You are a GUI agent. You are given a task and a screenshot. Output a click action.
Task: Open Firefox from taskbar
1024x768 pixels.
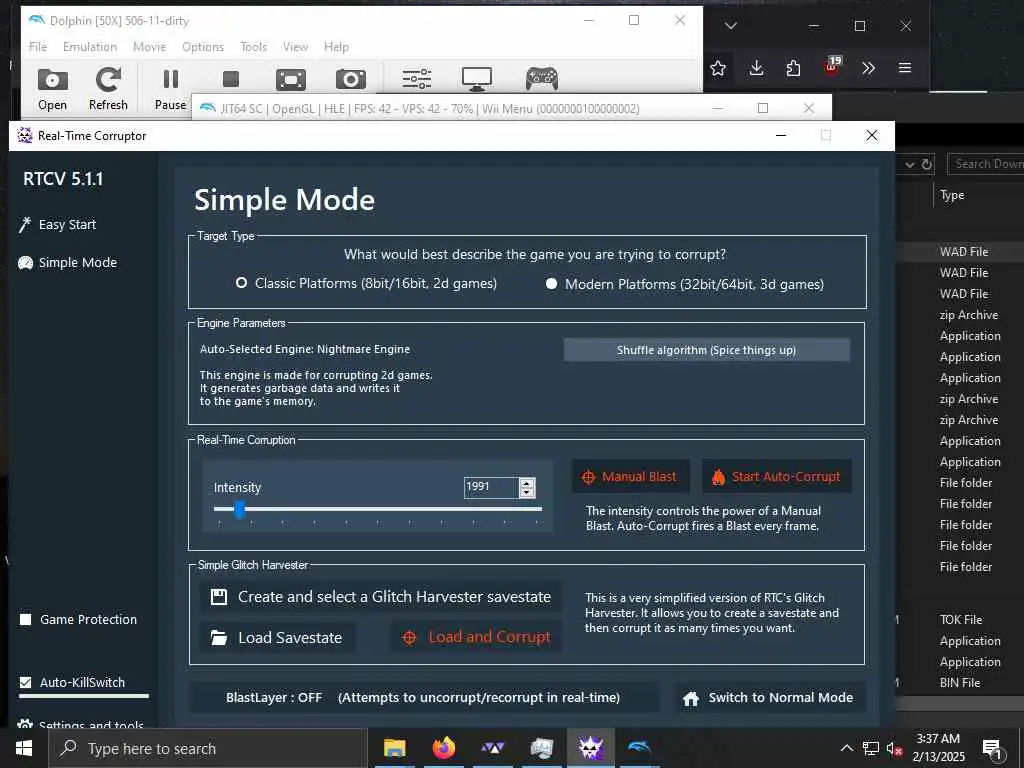coord(444,748)
